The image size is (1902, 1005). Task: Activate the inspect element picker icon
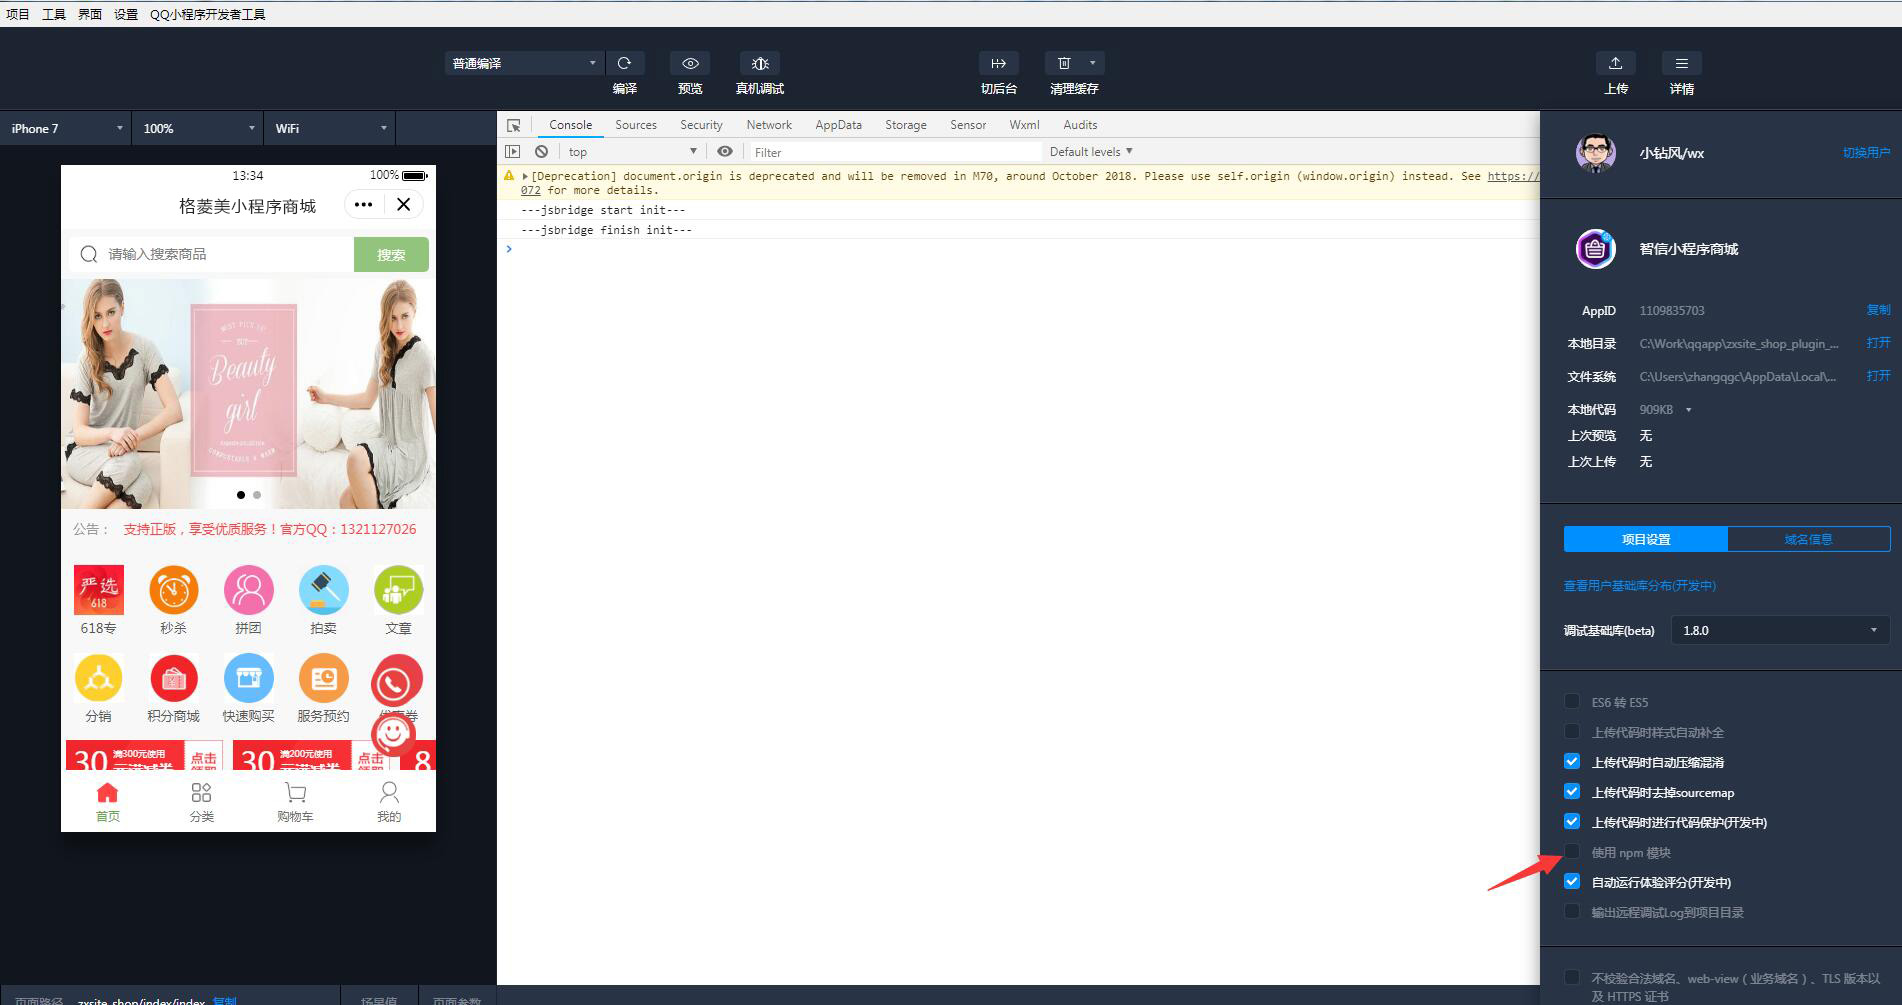(514, 125)
